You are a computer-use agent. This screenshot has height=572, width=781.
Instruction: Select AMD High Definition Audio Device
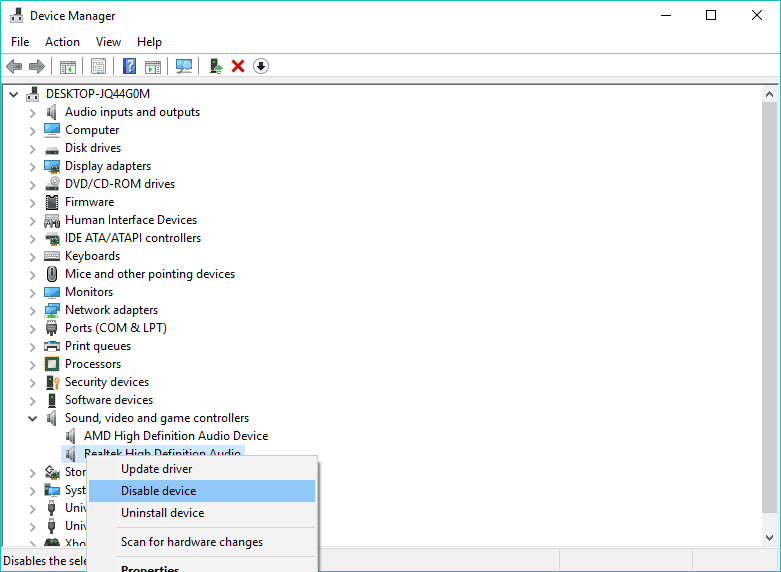point(176,436)
